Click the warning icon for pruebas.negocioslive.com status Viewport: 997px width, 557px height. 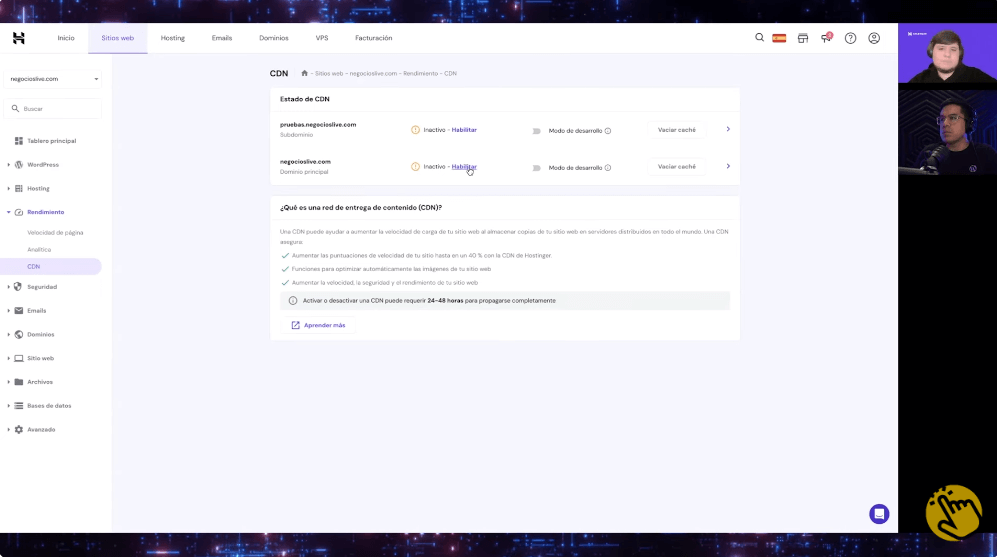[x=415, y=130]
